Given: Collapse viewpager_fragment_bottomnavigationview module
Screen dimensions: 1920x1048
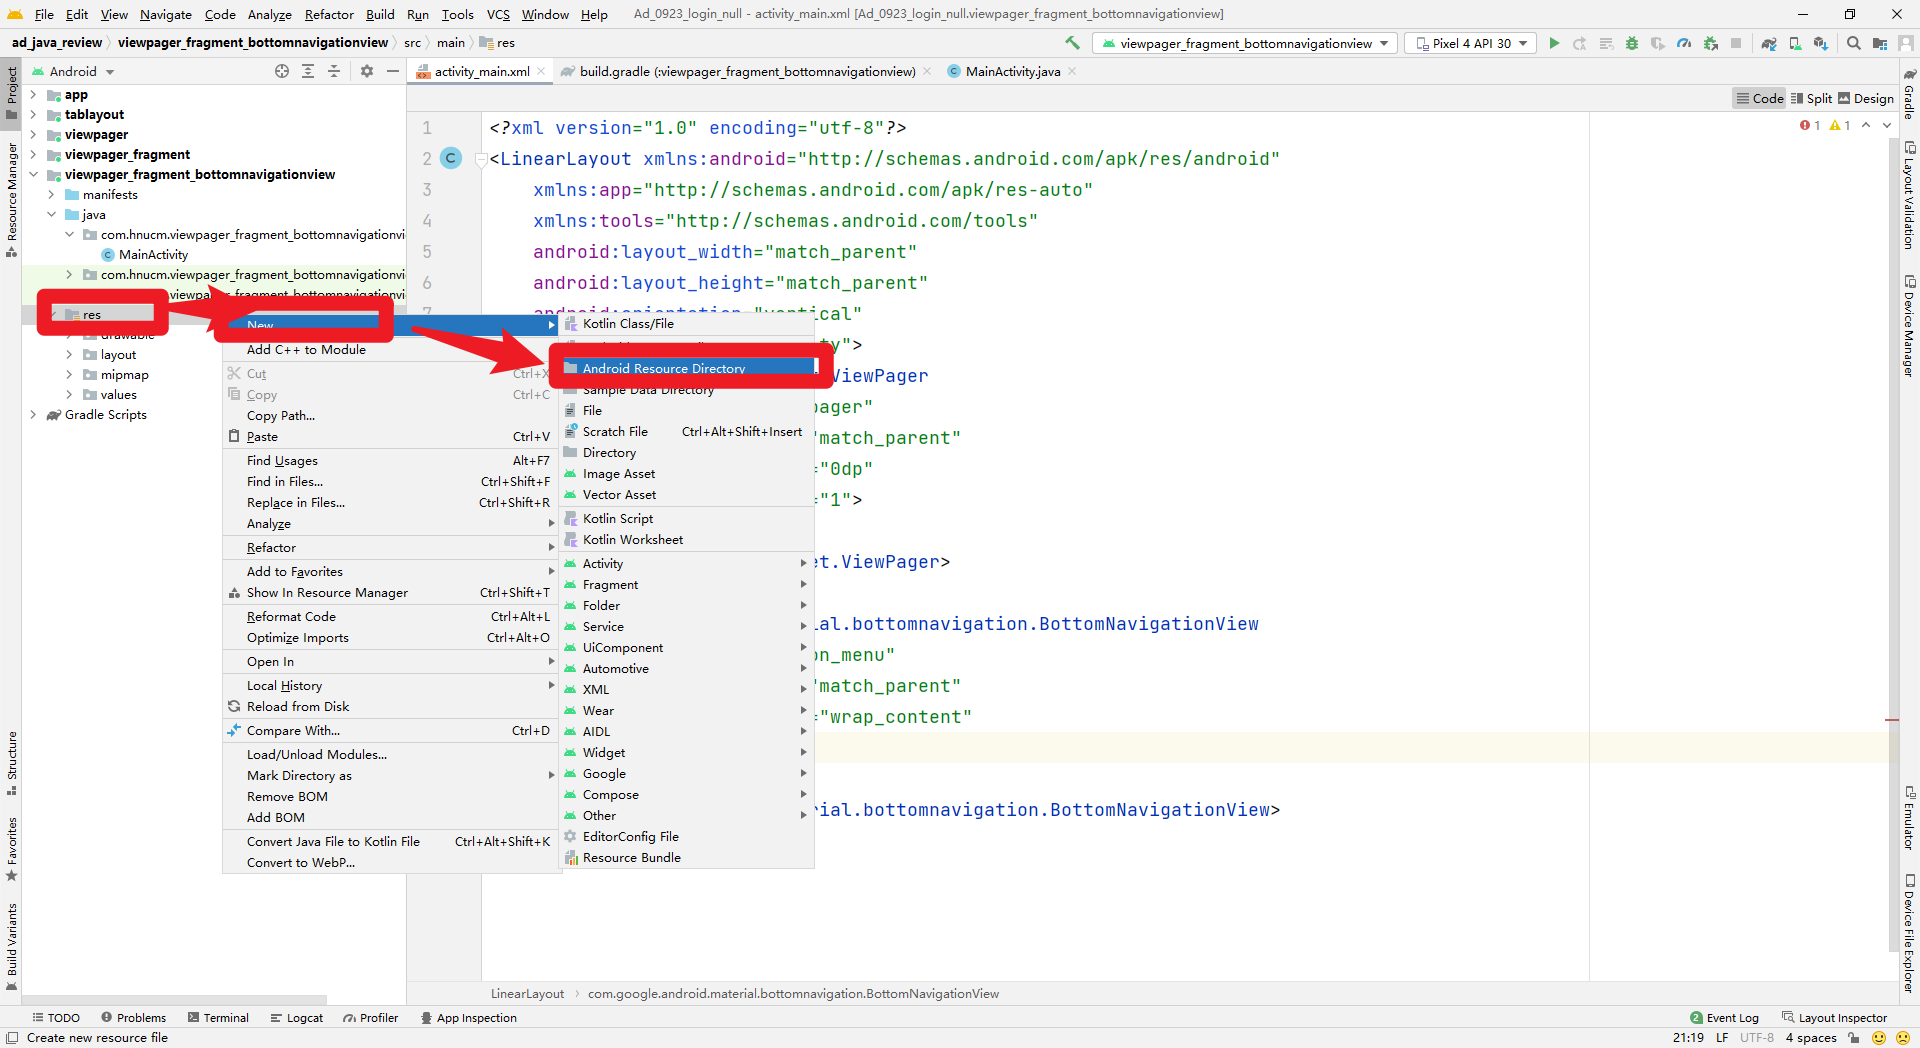Looking at the screenshot, I should point(33,175).
